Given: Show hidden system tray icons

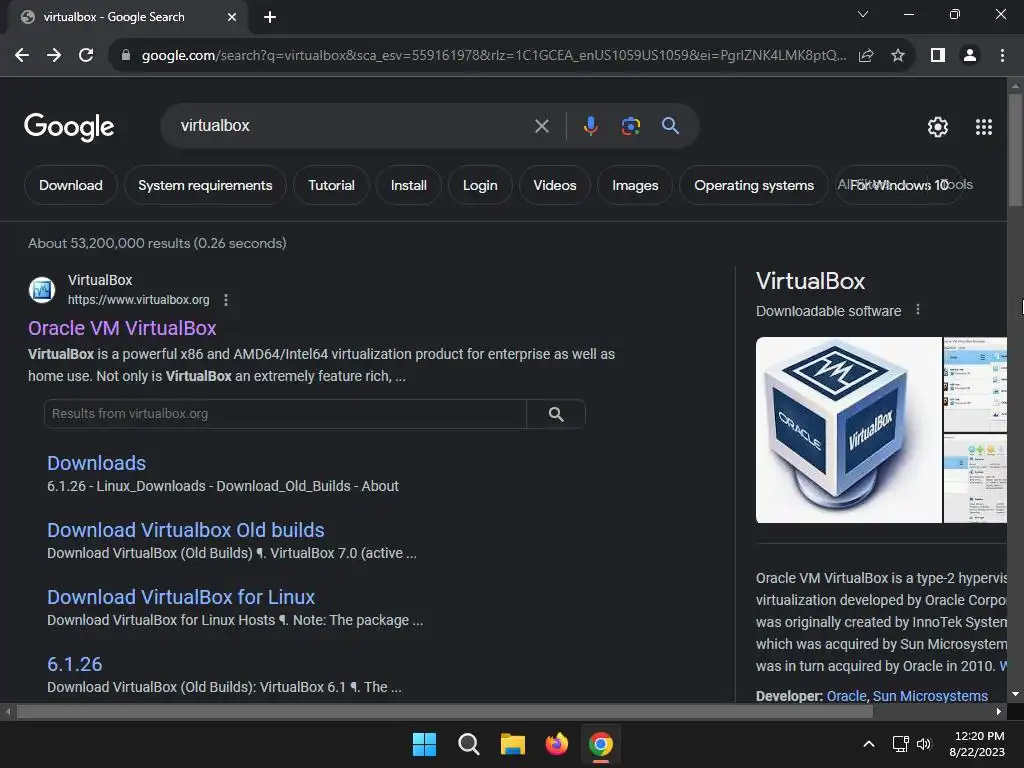Looking at the screenshot, I should pyautogui.click(x=869, y=744).
